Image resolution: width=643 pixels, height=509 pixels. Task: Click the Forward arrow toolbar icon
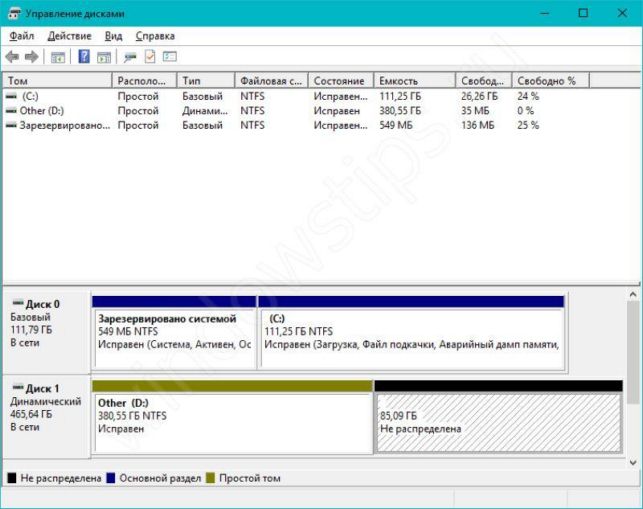pos(32,57)
